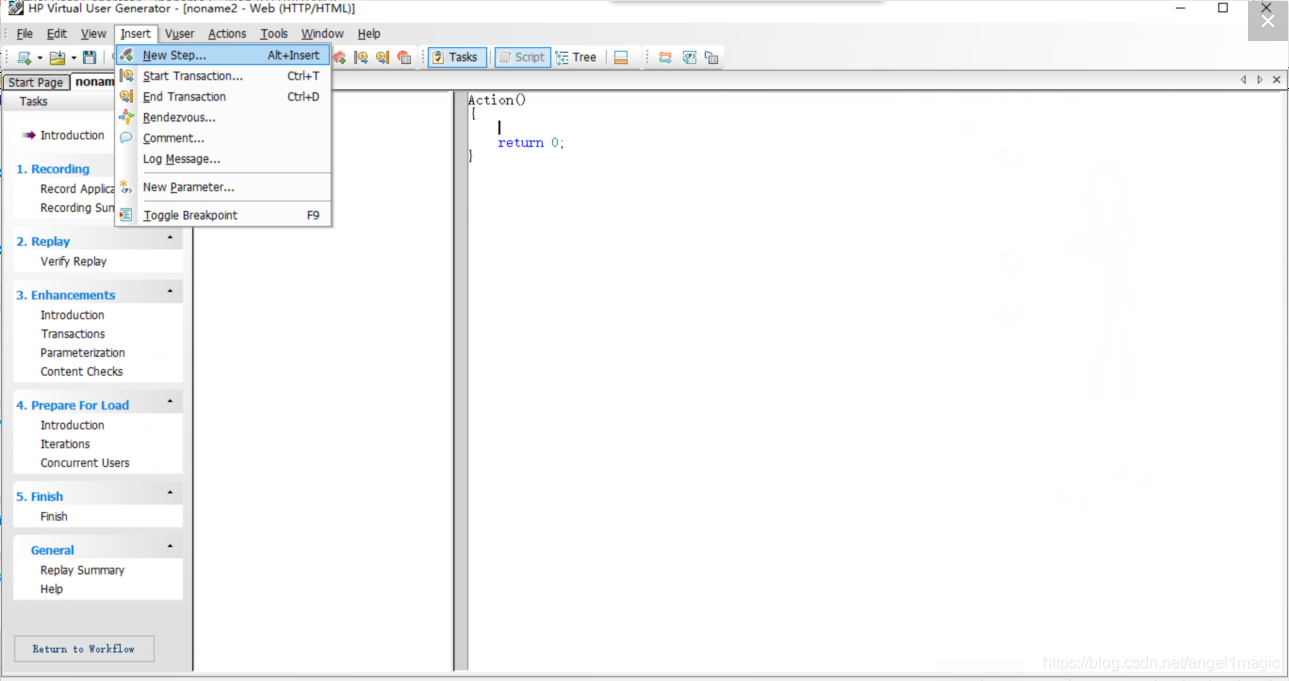
Task: Open the parameter list <P> toolbar icon
Action: pos(690,57)
